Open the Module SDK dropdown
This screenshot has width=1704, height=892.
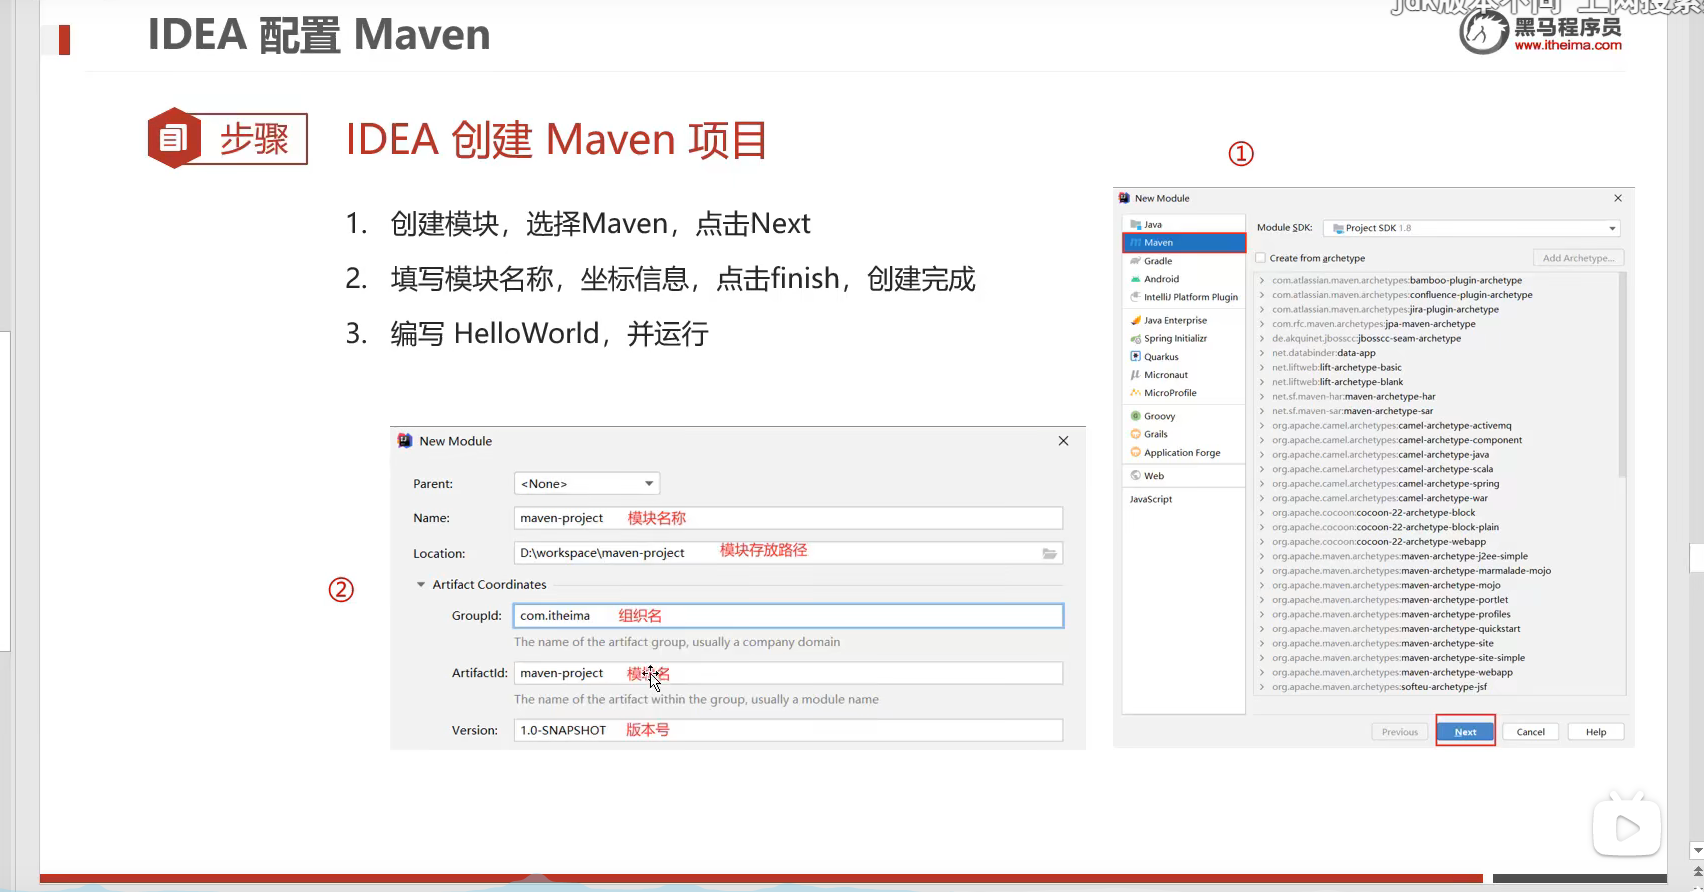(1471, 228)
